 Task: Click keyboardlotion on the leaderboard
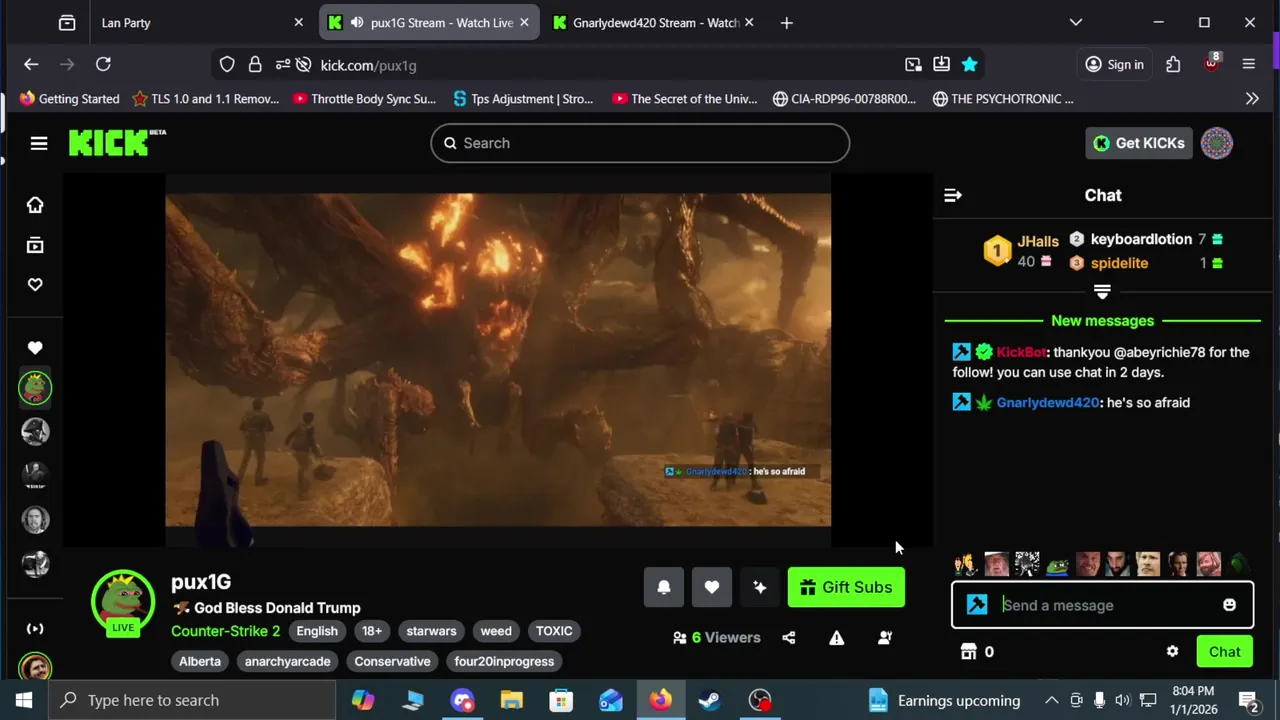pos(1141,239)
